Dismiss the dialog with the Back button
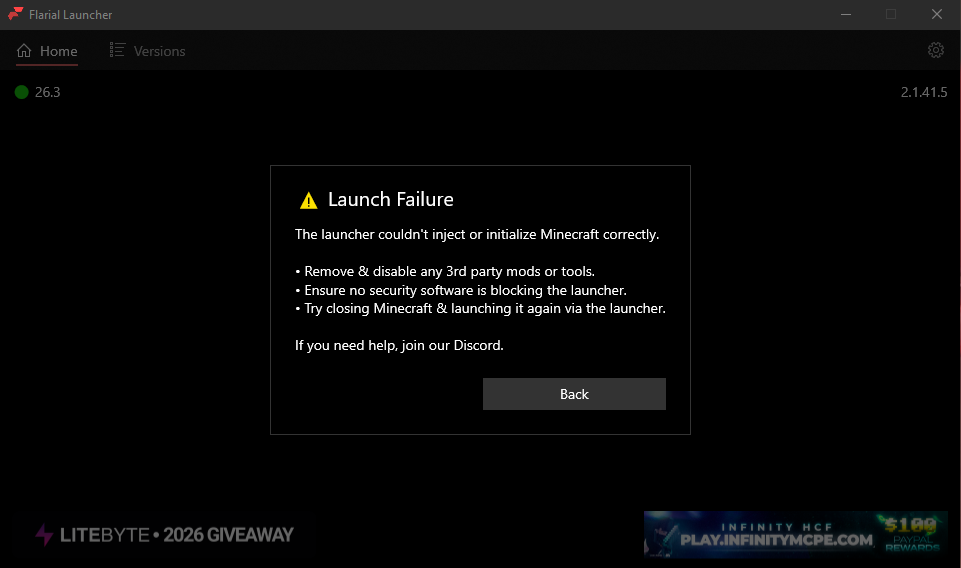The width and height of the screenshot is (961, 568). tap(574, 394)
